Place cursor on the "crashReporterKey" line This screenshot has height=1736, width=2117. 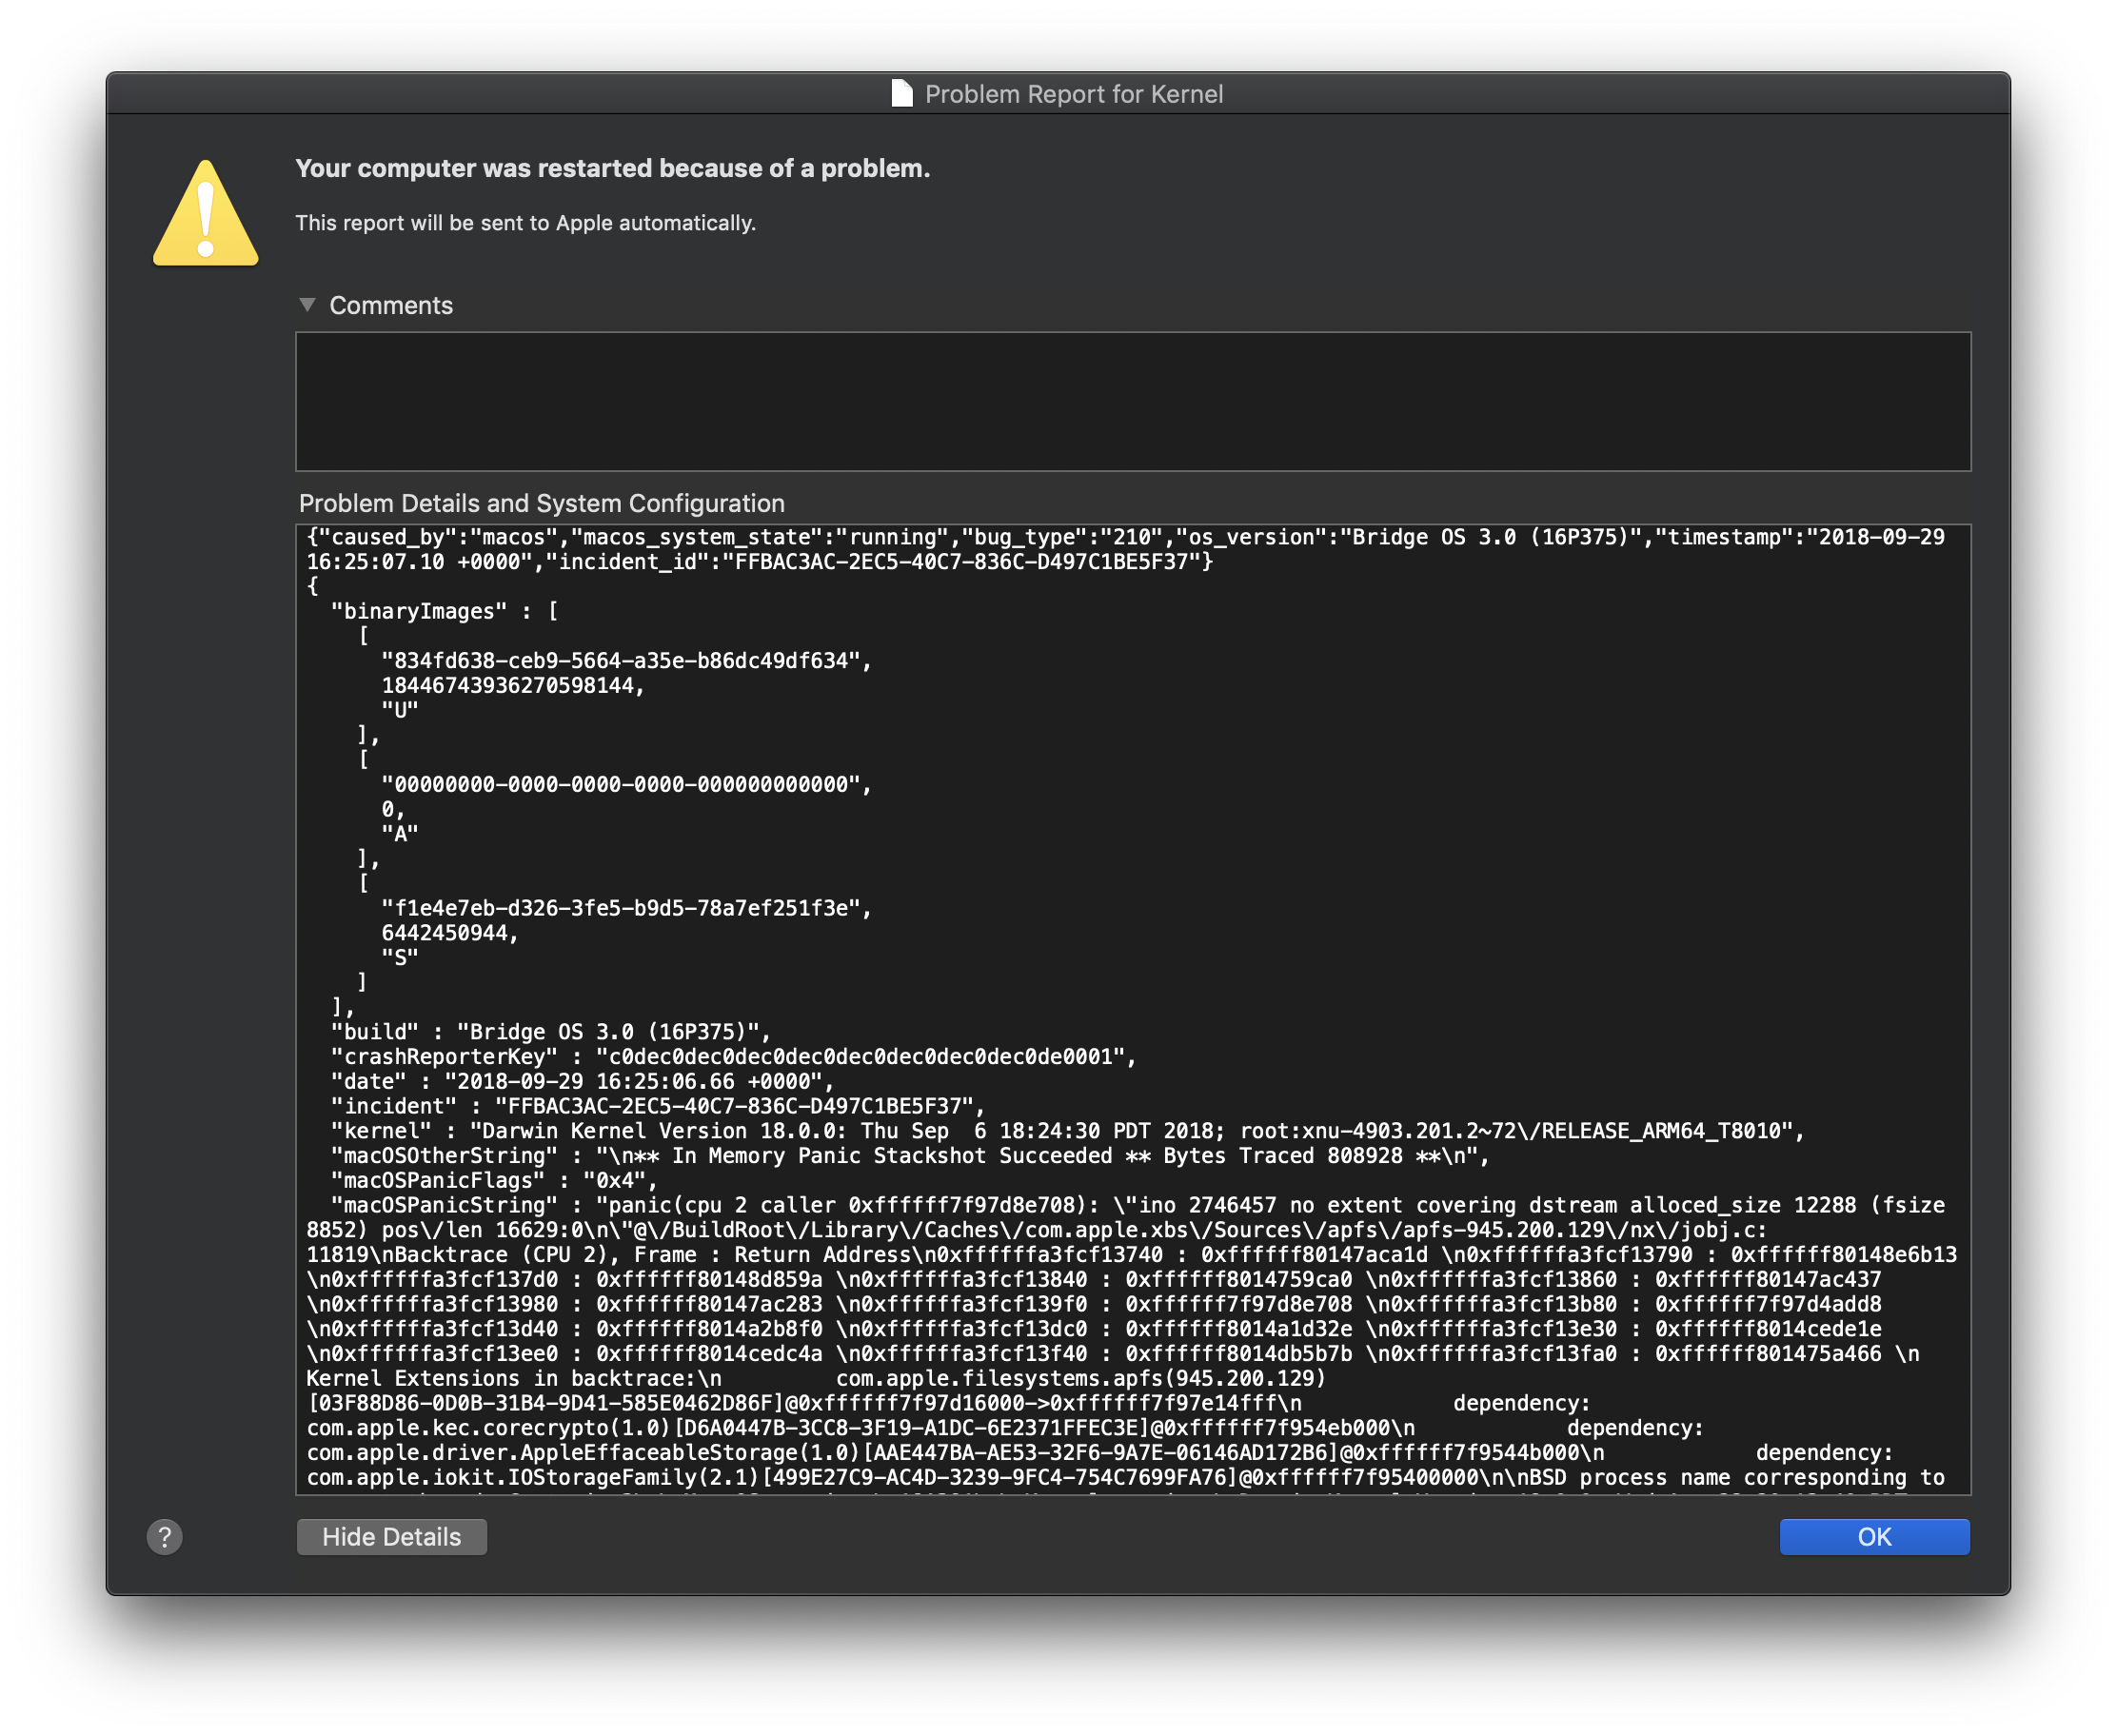point(732,1057)
